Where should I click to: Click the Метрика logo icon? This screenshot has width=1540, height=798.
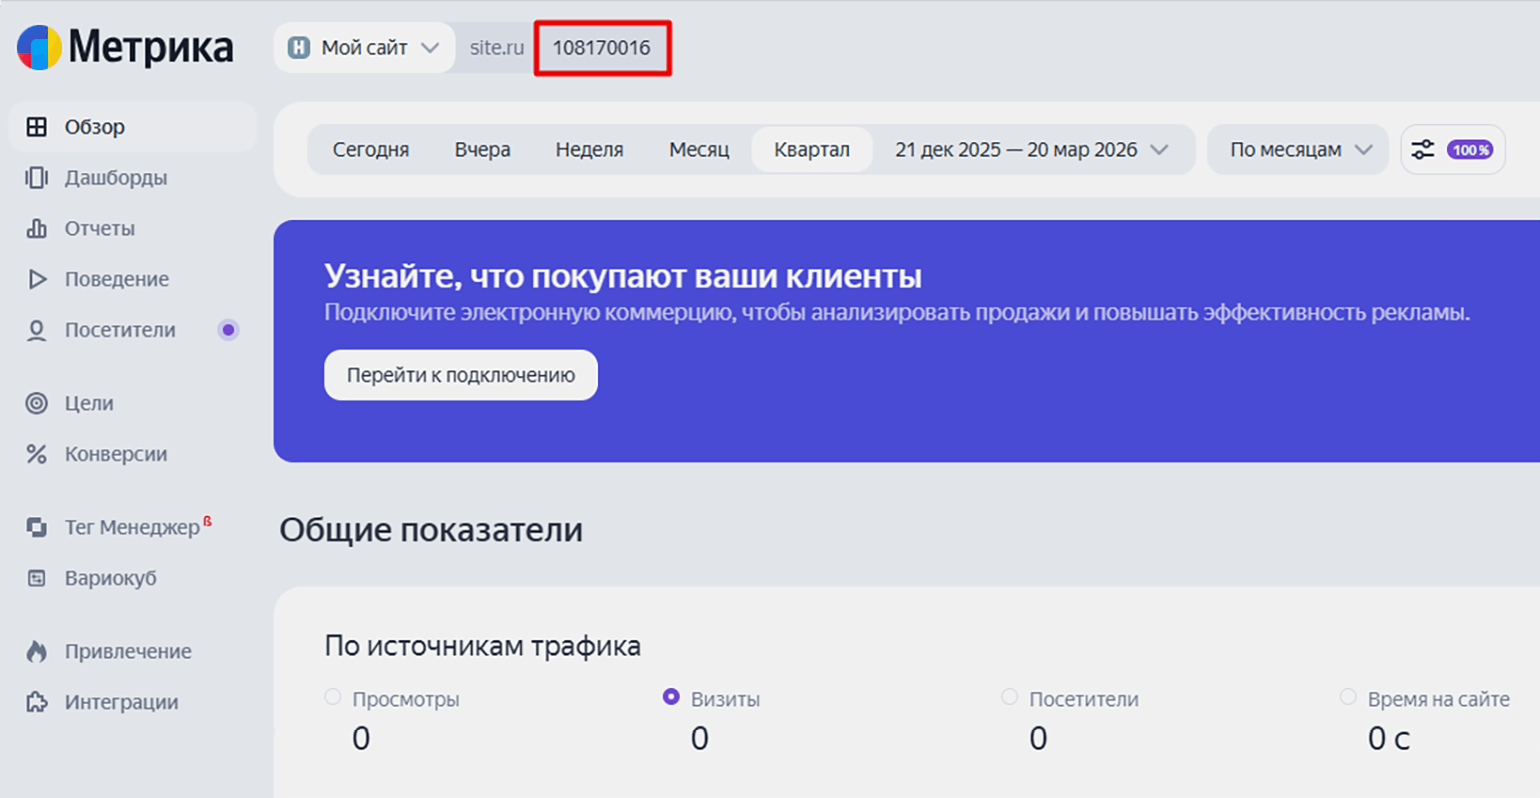click(x=39, y=47)
